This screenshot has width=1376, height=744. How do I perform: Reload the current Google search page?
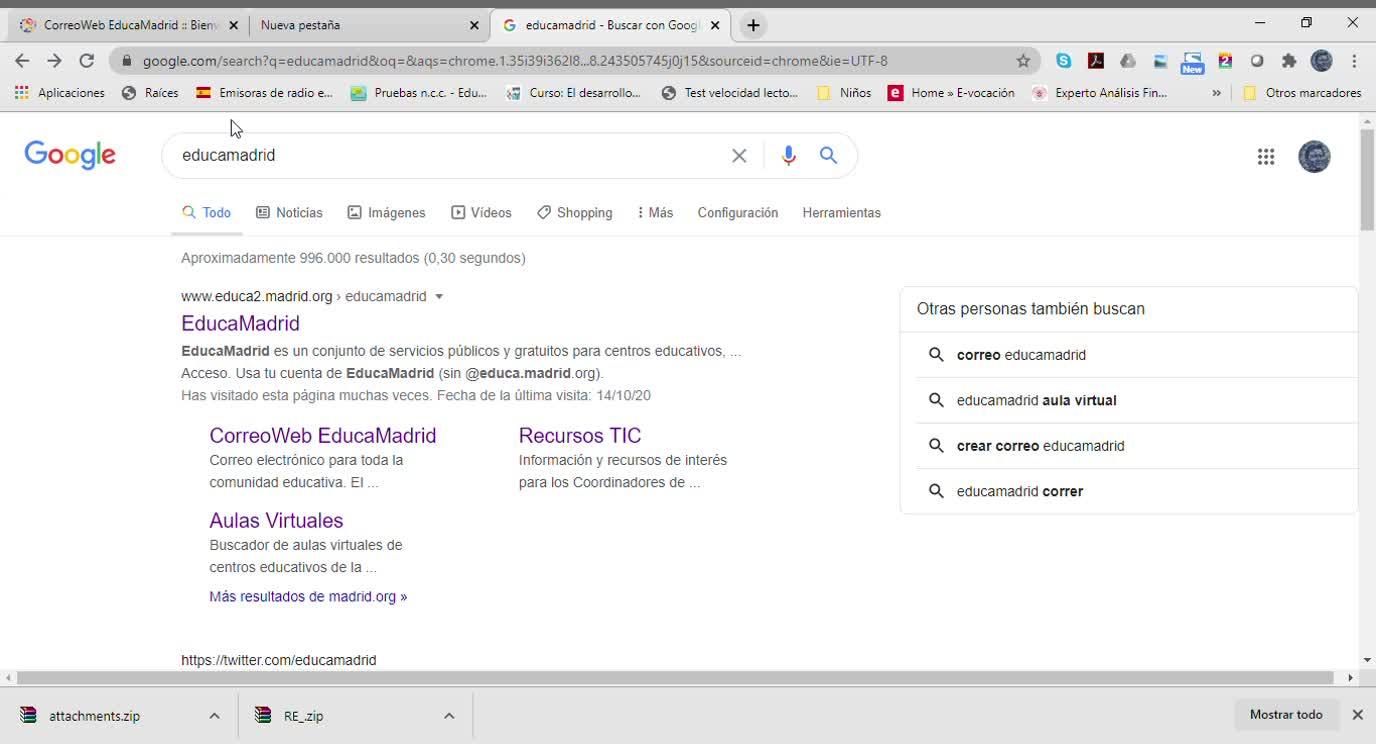tap(87, 61)
